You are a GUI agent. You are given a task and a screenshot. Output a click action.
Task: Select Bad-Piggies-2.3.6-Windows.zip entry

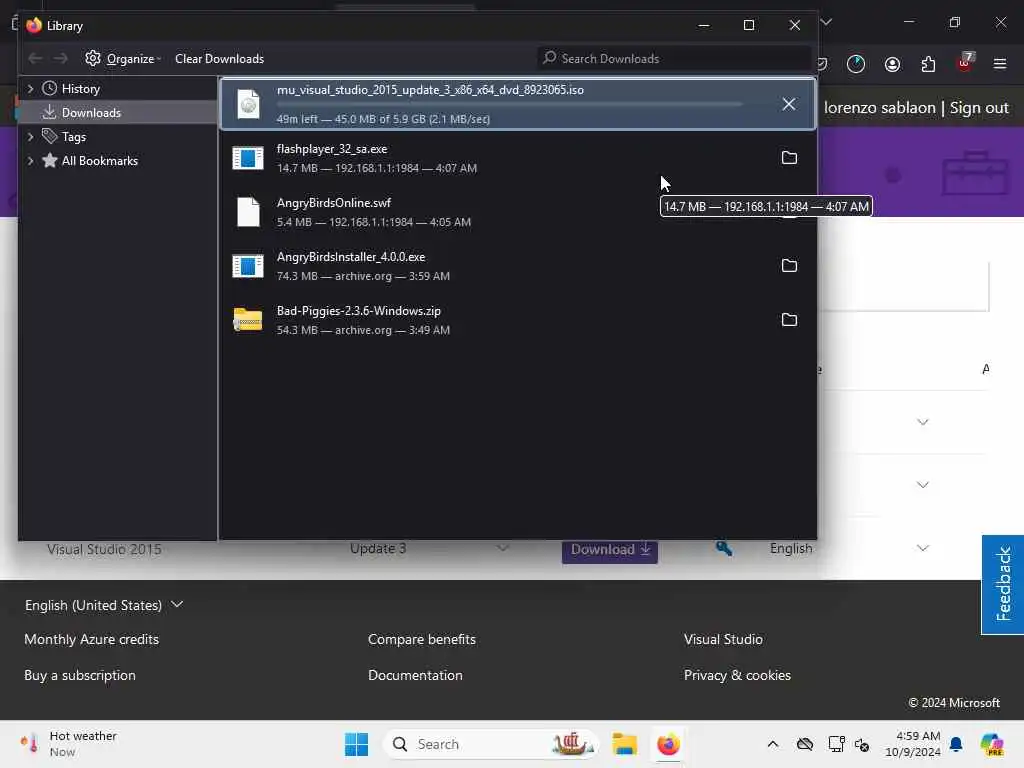(517, 320)
